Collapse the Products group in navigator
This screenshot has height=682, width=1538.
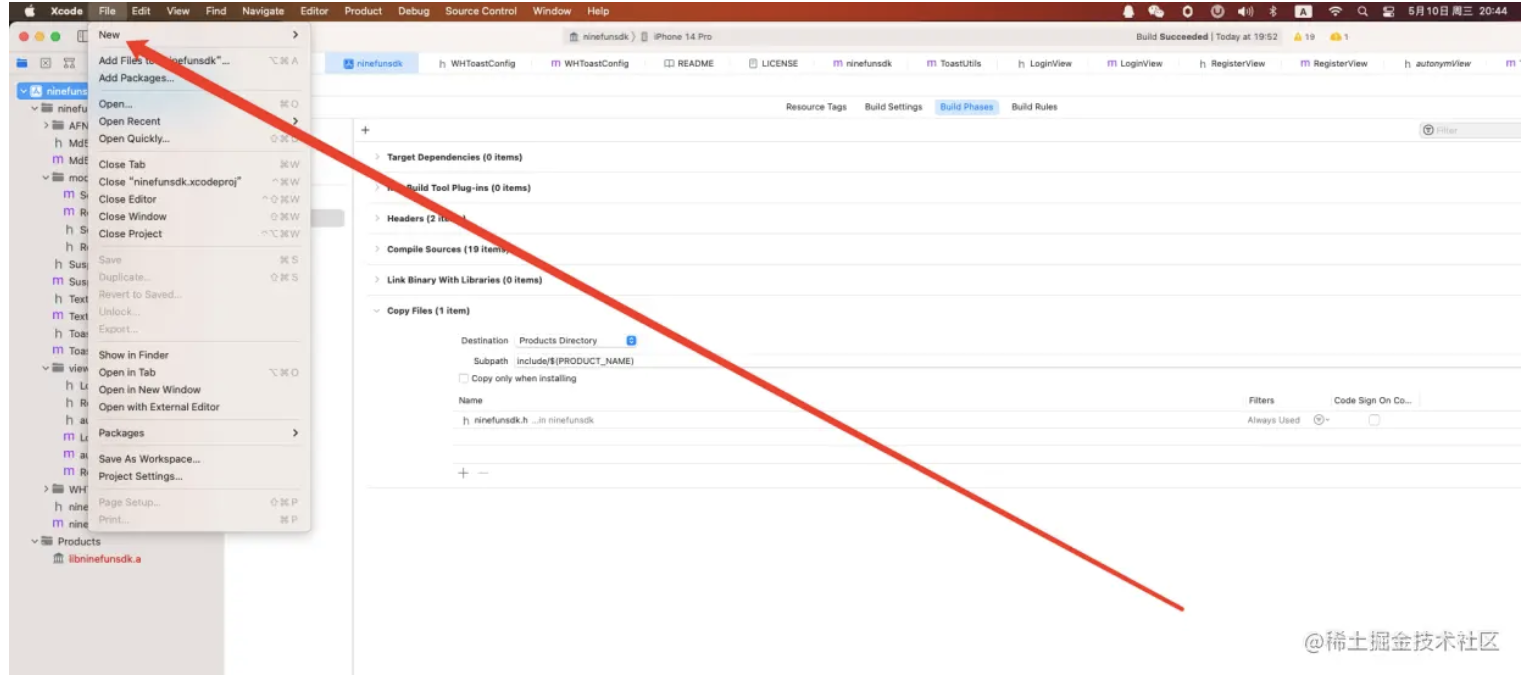click(35, 541)
